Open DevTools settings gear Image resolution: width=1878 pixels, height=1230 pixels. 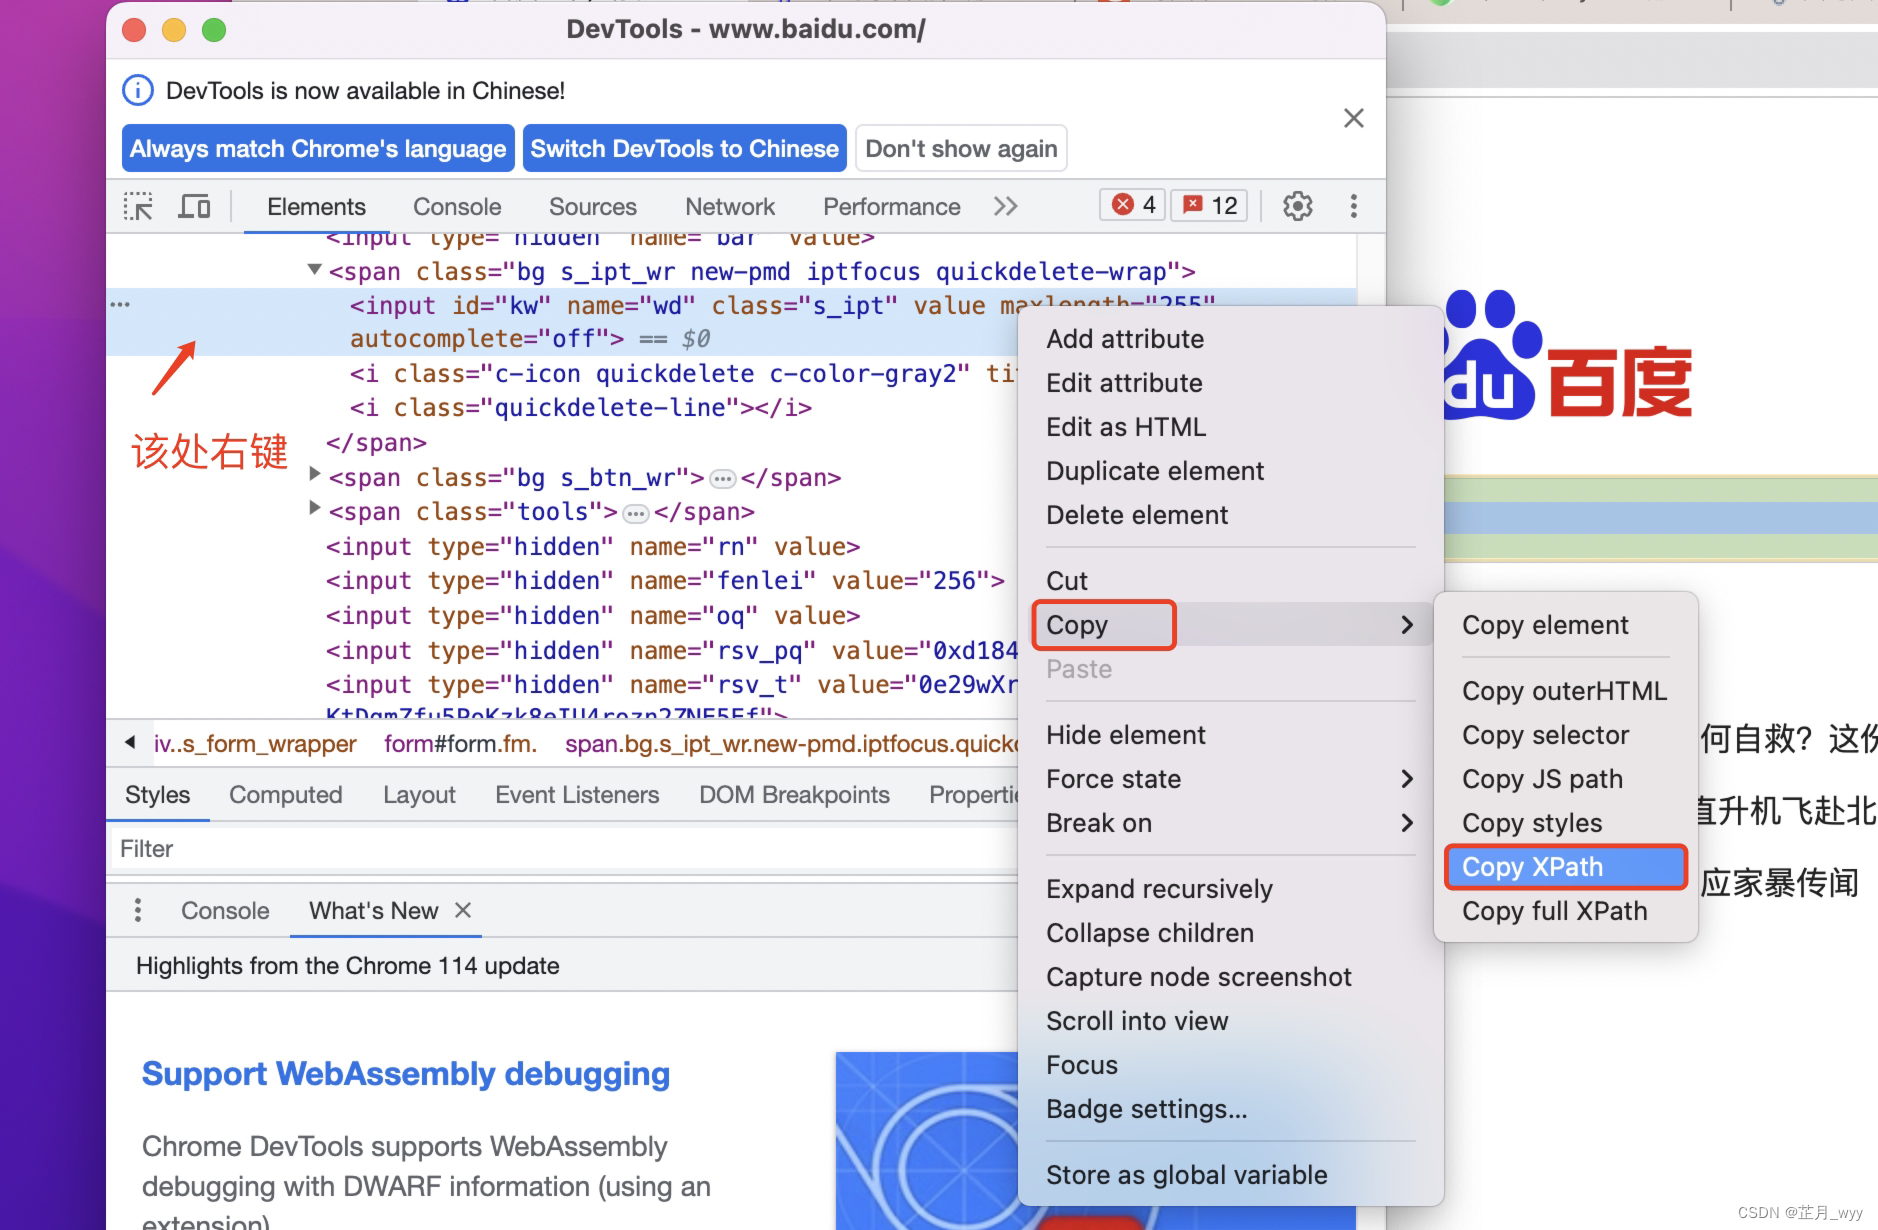pos(1297,206)
